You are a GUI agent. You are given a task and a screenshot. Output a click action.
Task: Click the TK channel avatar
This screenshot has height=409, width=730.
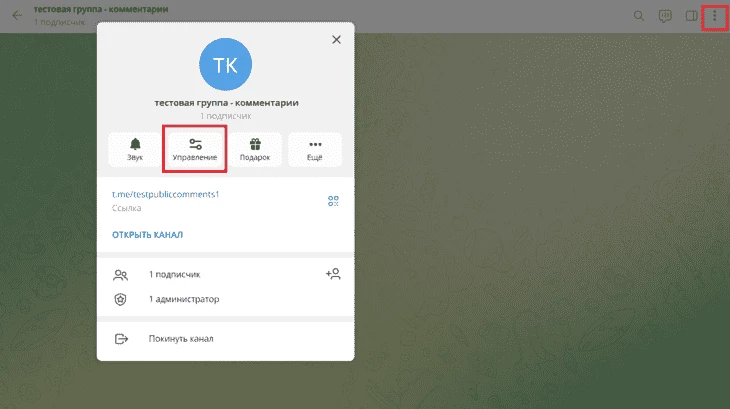tap(226, 66)
